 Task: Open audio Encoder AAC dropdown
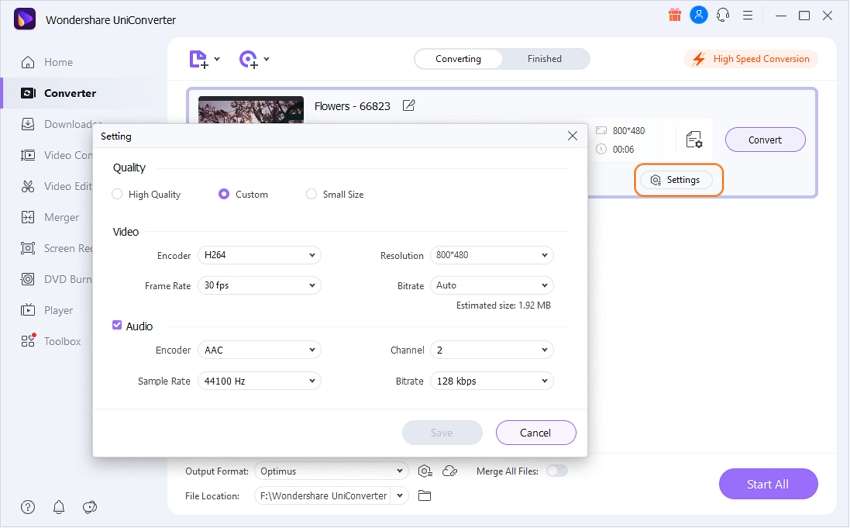tap(259, 350)
